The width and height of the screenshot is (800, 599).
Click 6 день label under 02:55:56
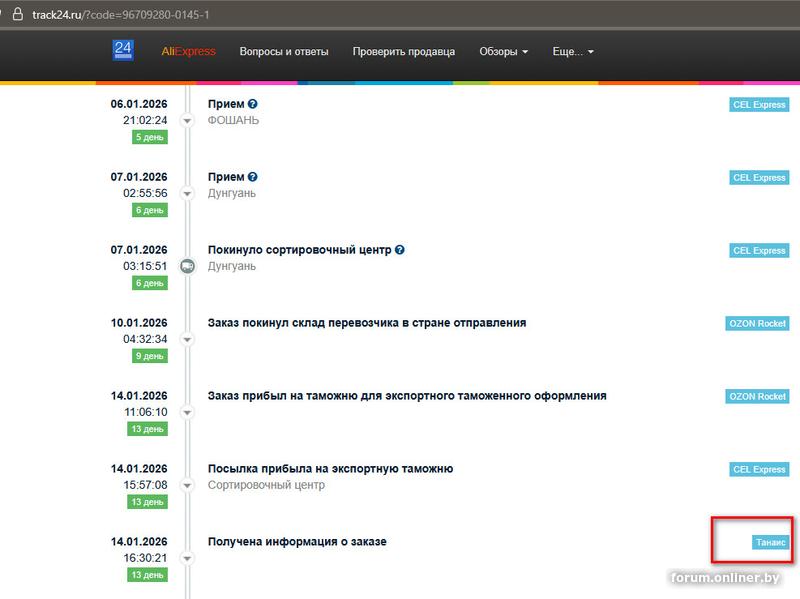tap(149, 210)
